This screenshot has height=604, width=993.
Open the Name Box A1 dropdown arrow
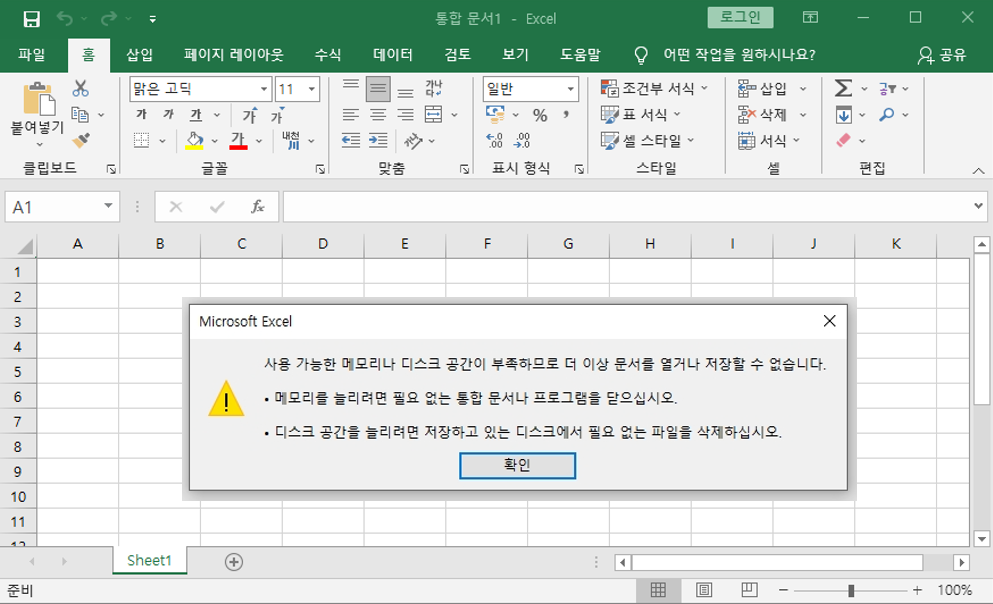108,206
